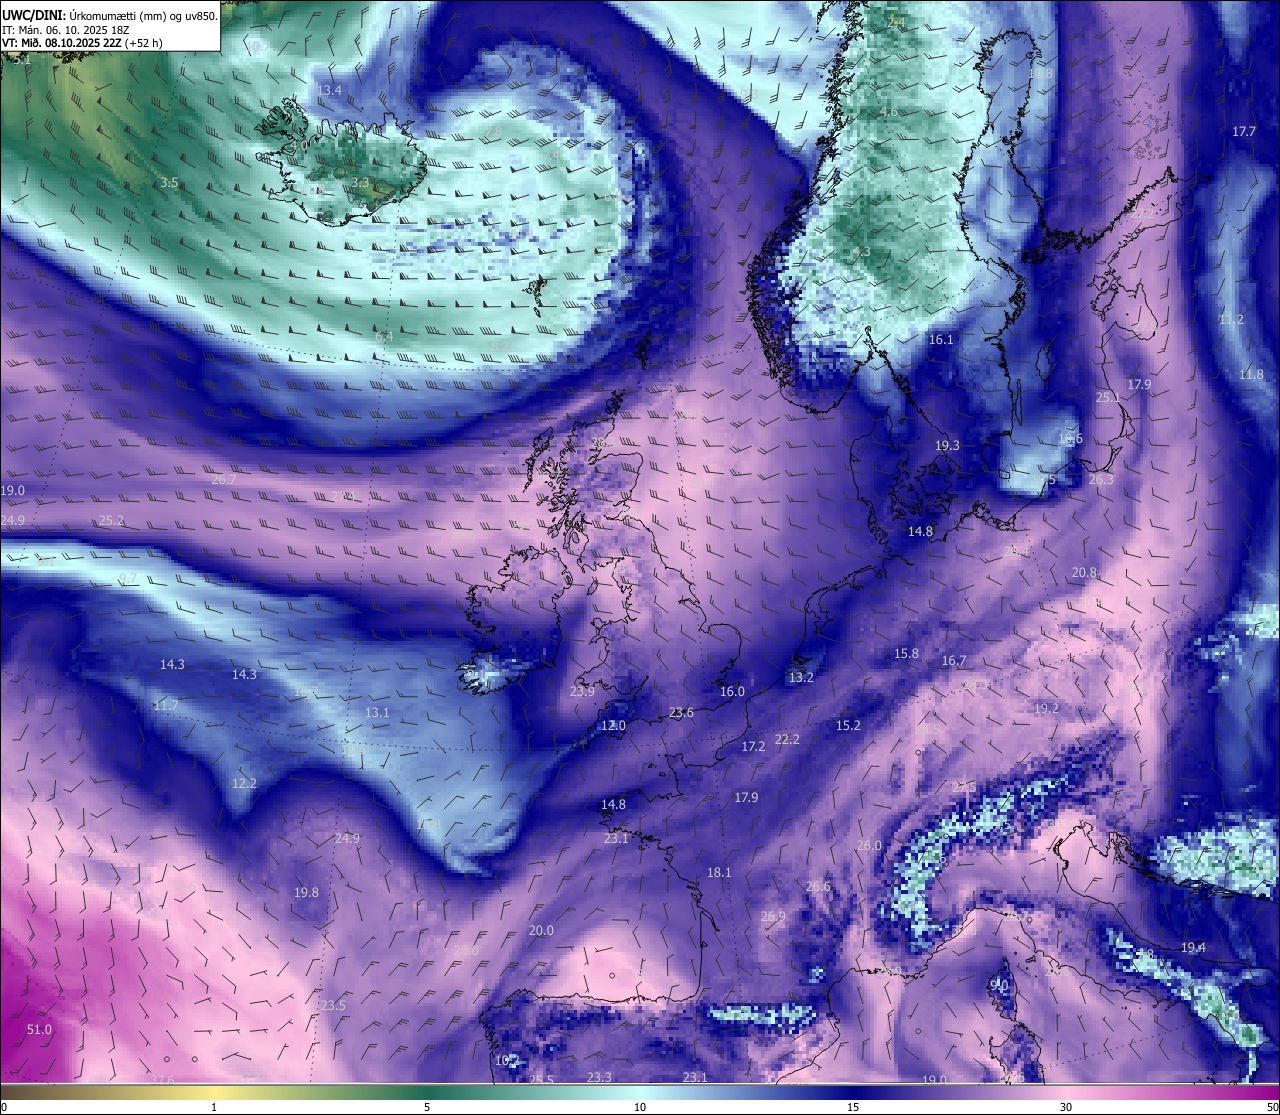Screen dimensions: 1280x1115
Task: Click the initialization time 'IT: Mán. 06. 10. 2025 18Z'
Action: pos(66,30)
